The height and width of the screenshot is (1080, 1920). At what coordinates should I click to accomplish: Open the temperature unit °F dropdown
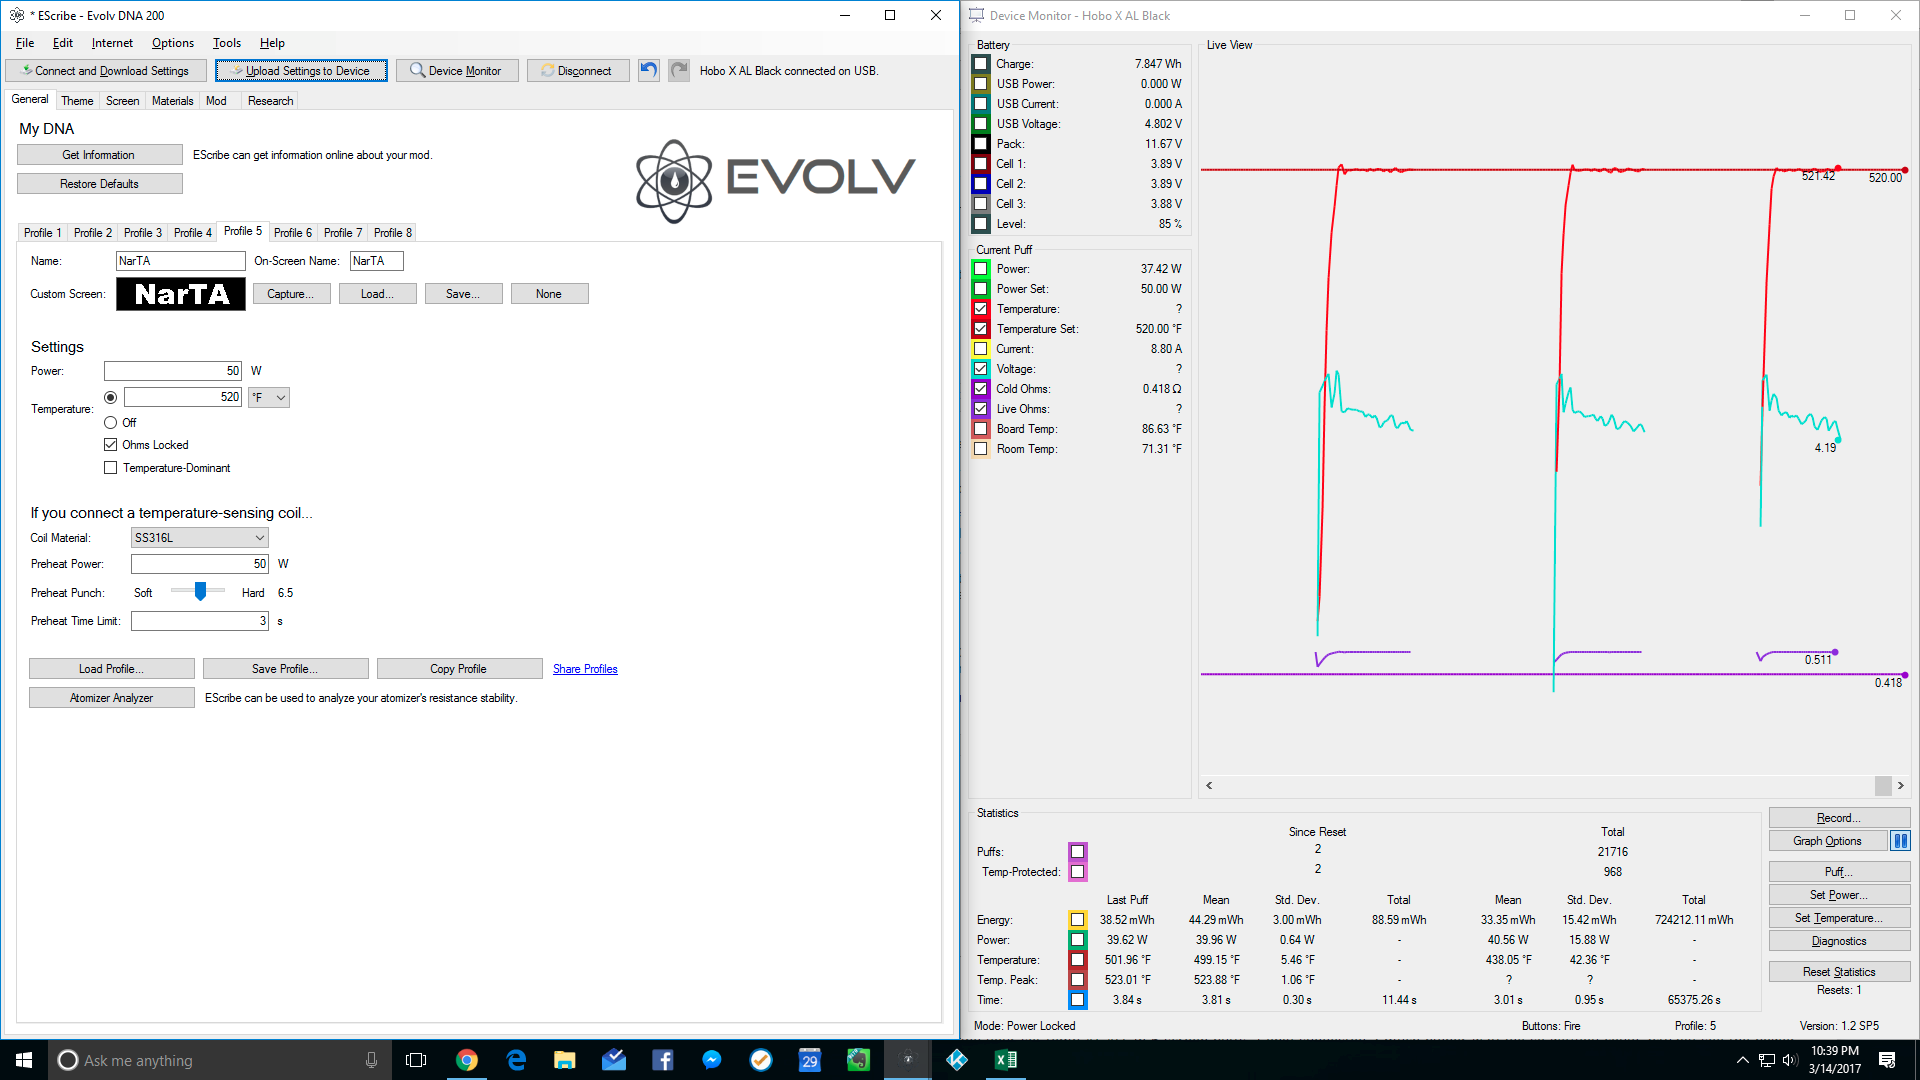coord(269,398)
